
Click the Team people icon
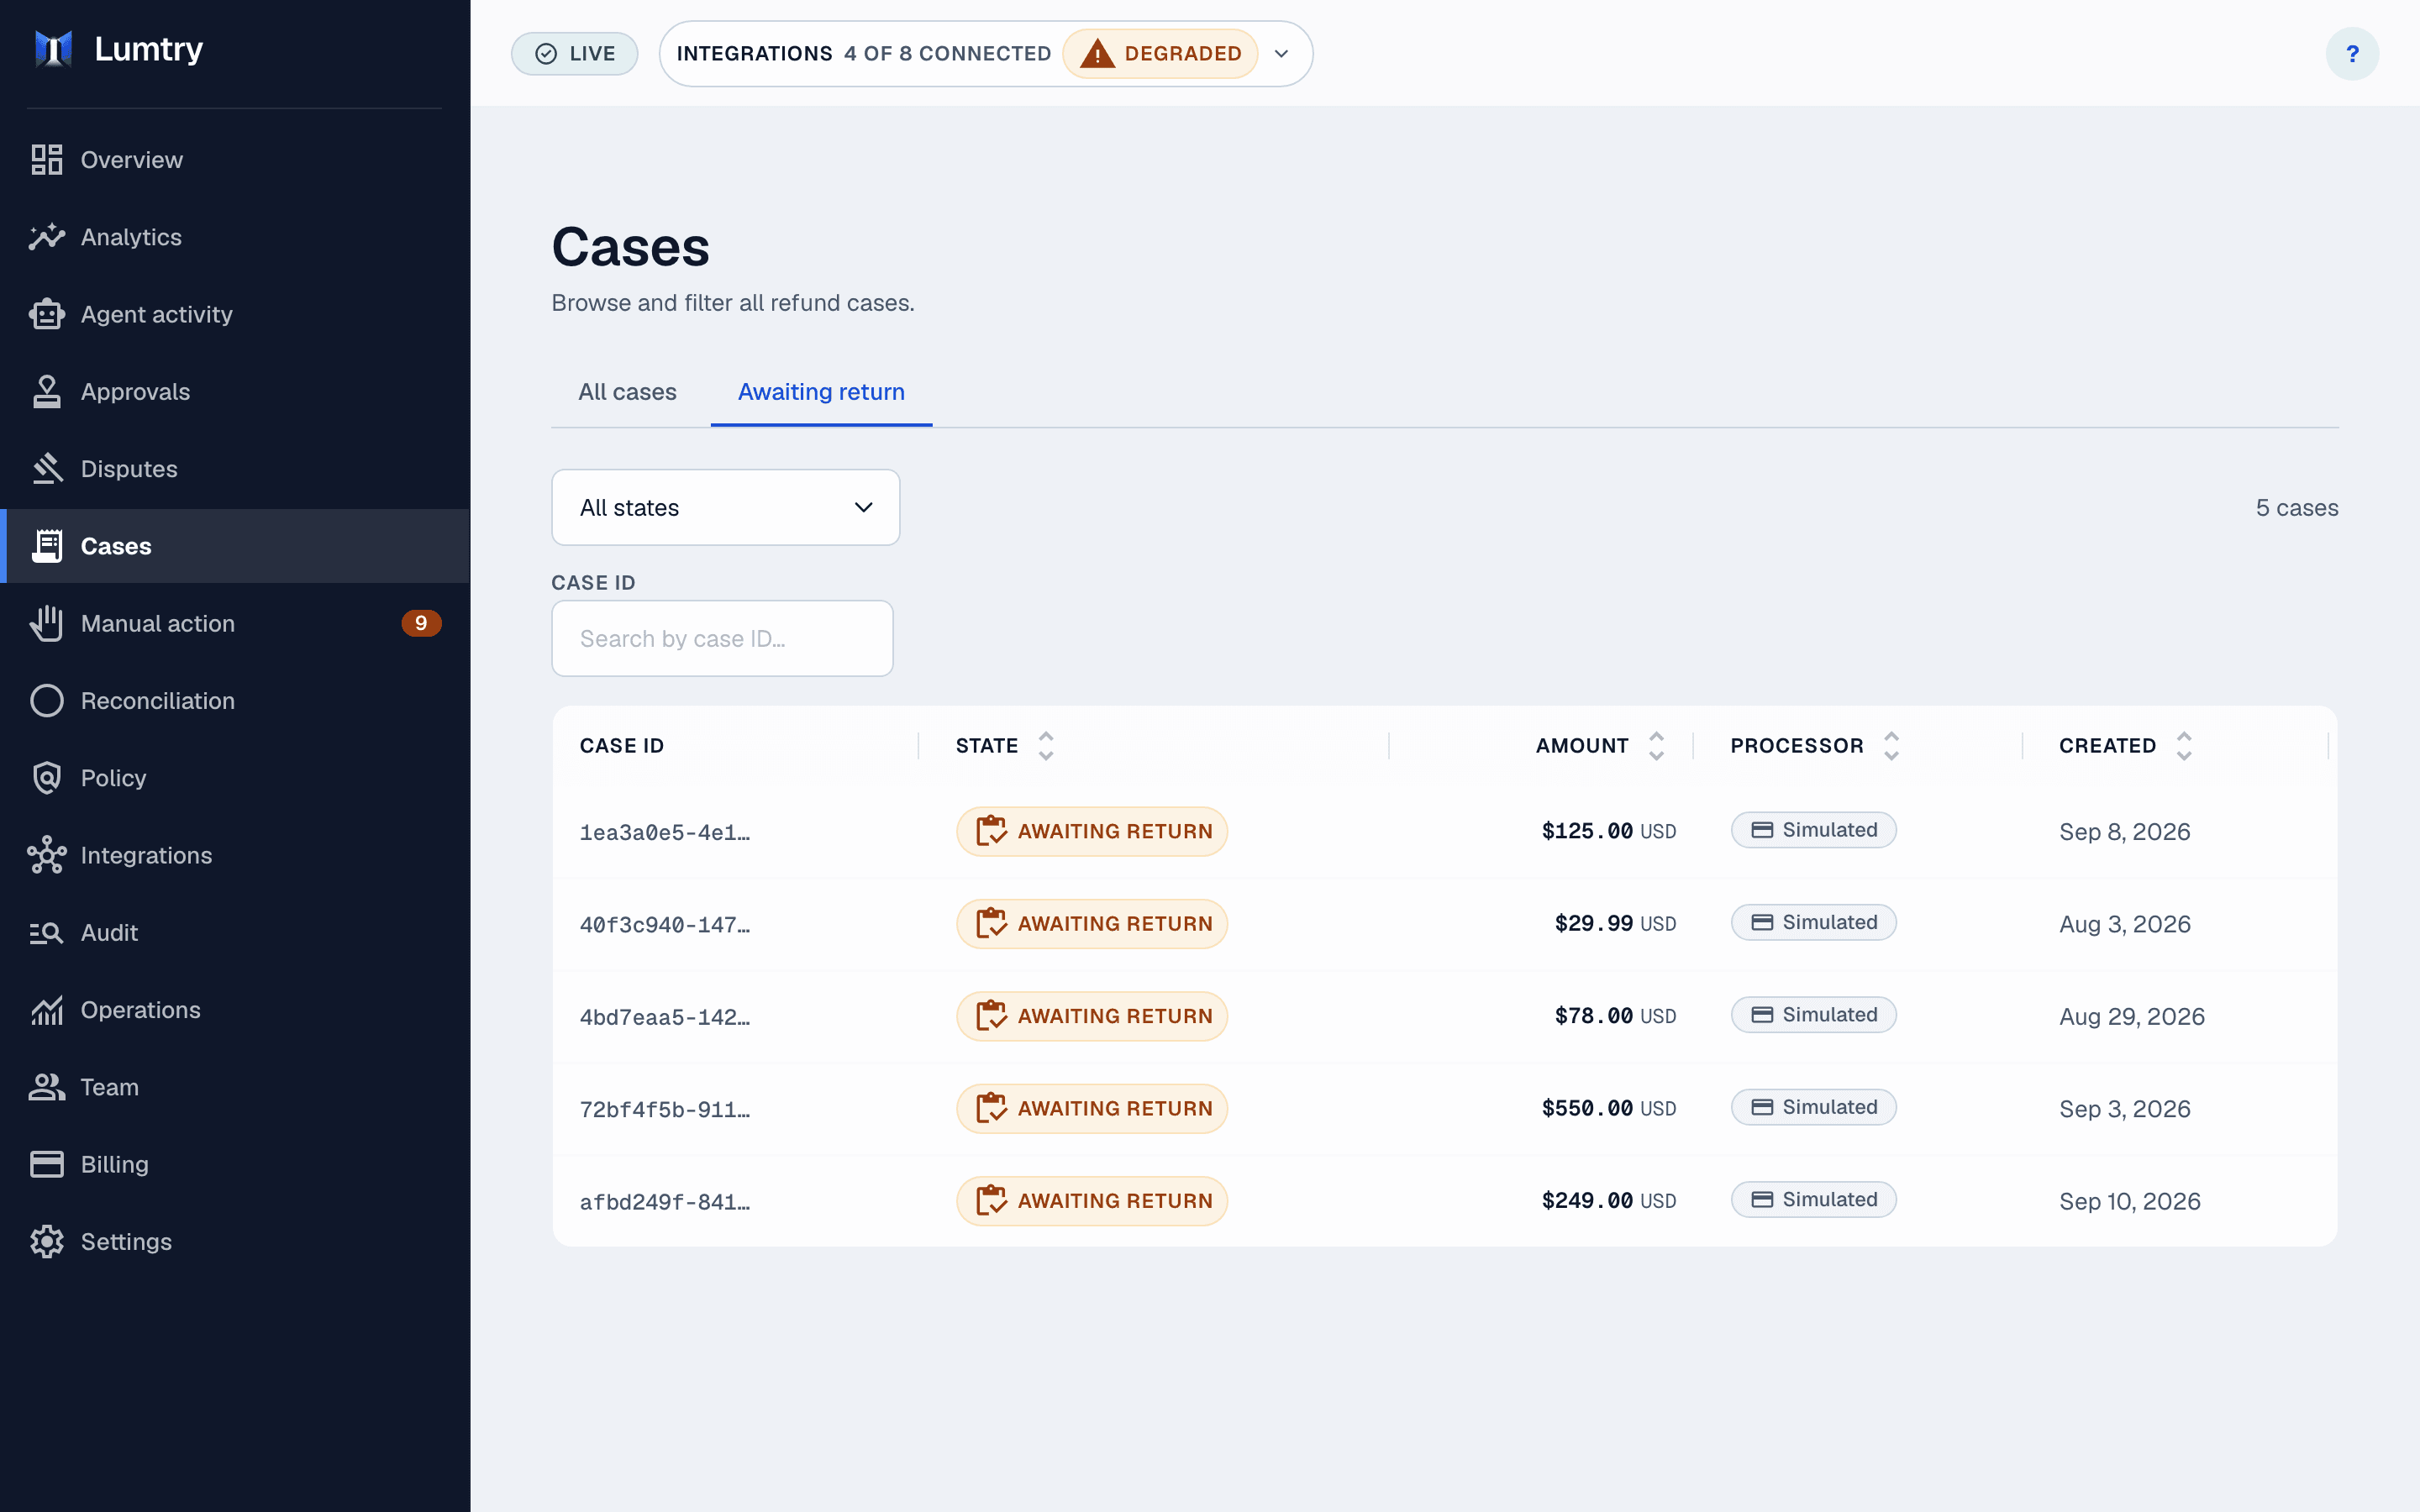tap(47, 1087)
